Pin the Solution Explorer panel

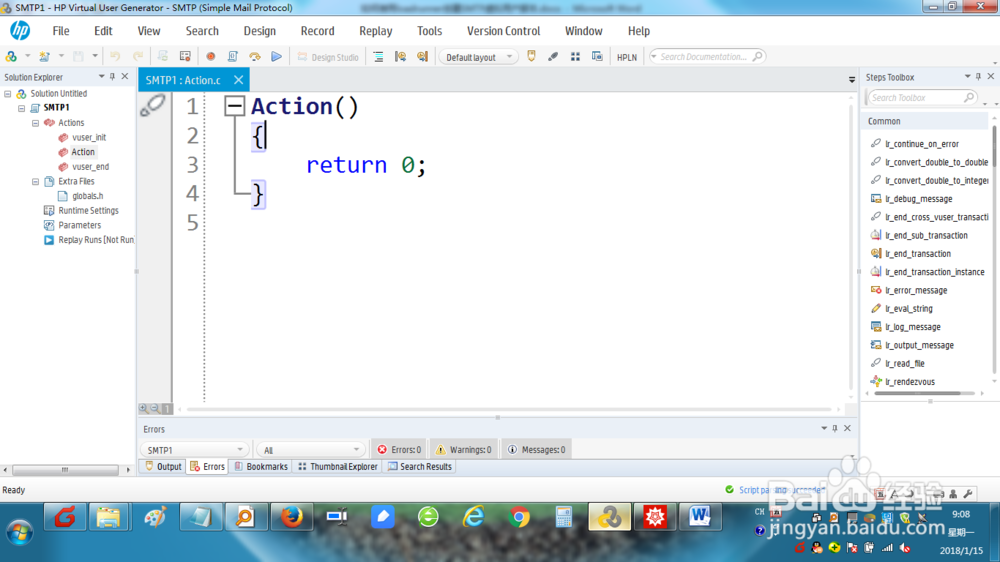113,77
